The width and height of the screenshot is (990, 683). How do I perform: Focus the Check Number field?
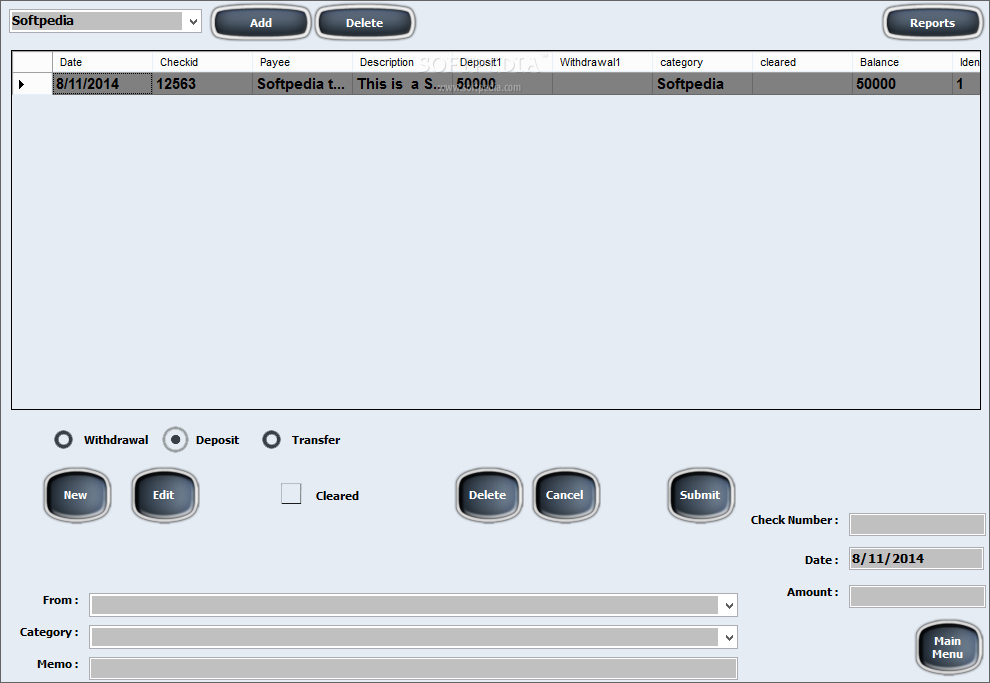coord(917,524)
